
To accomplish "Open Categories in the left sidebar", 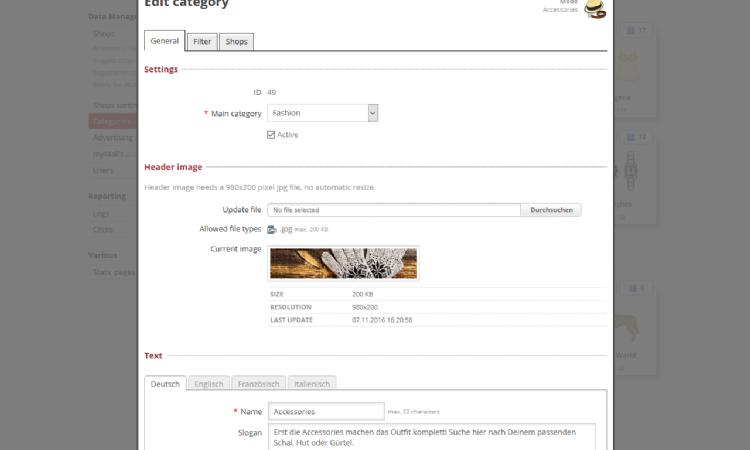I will (112, 121).
